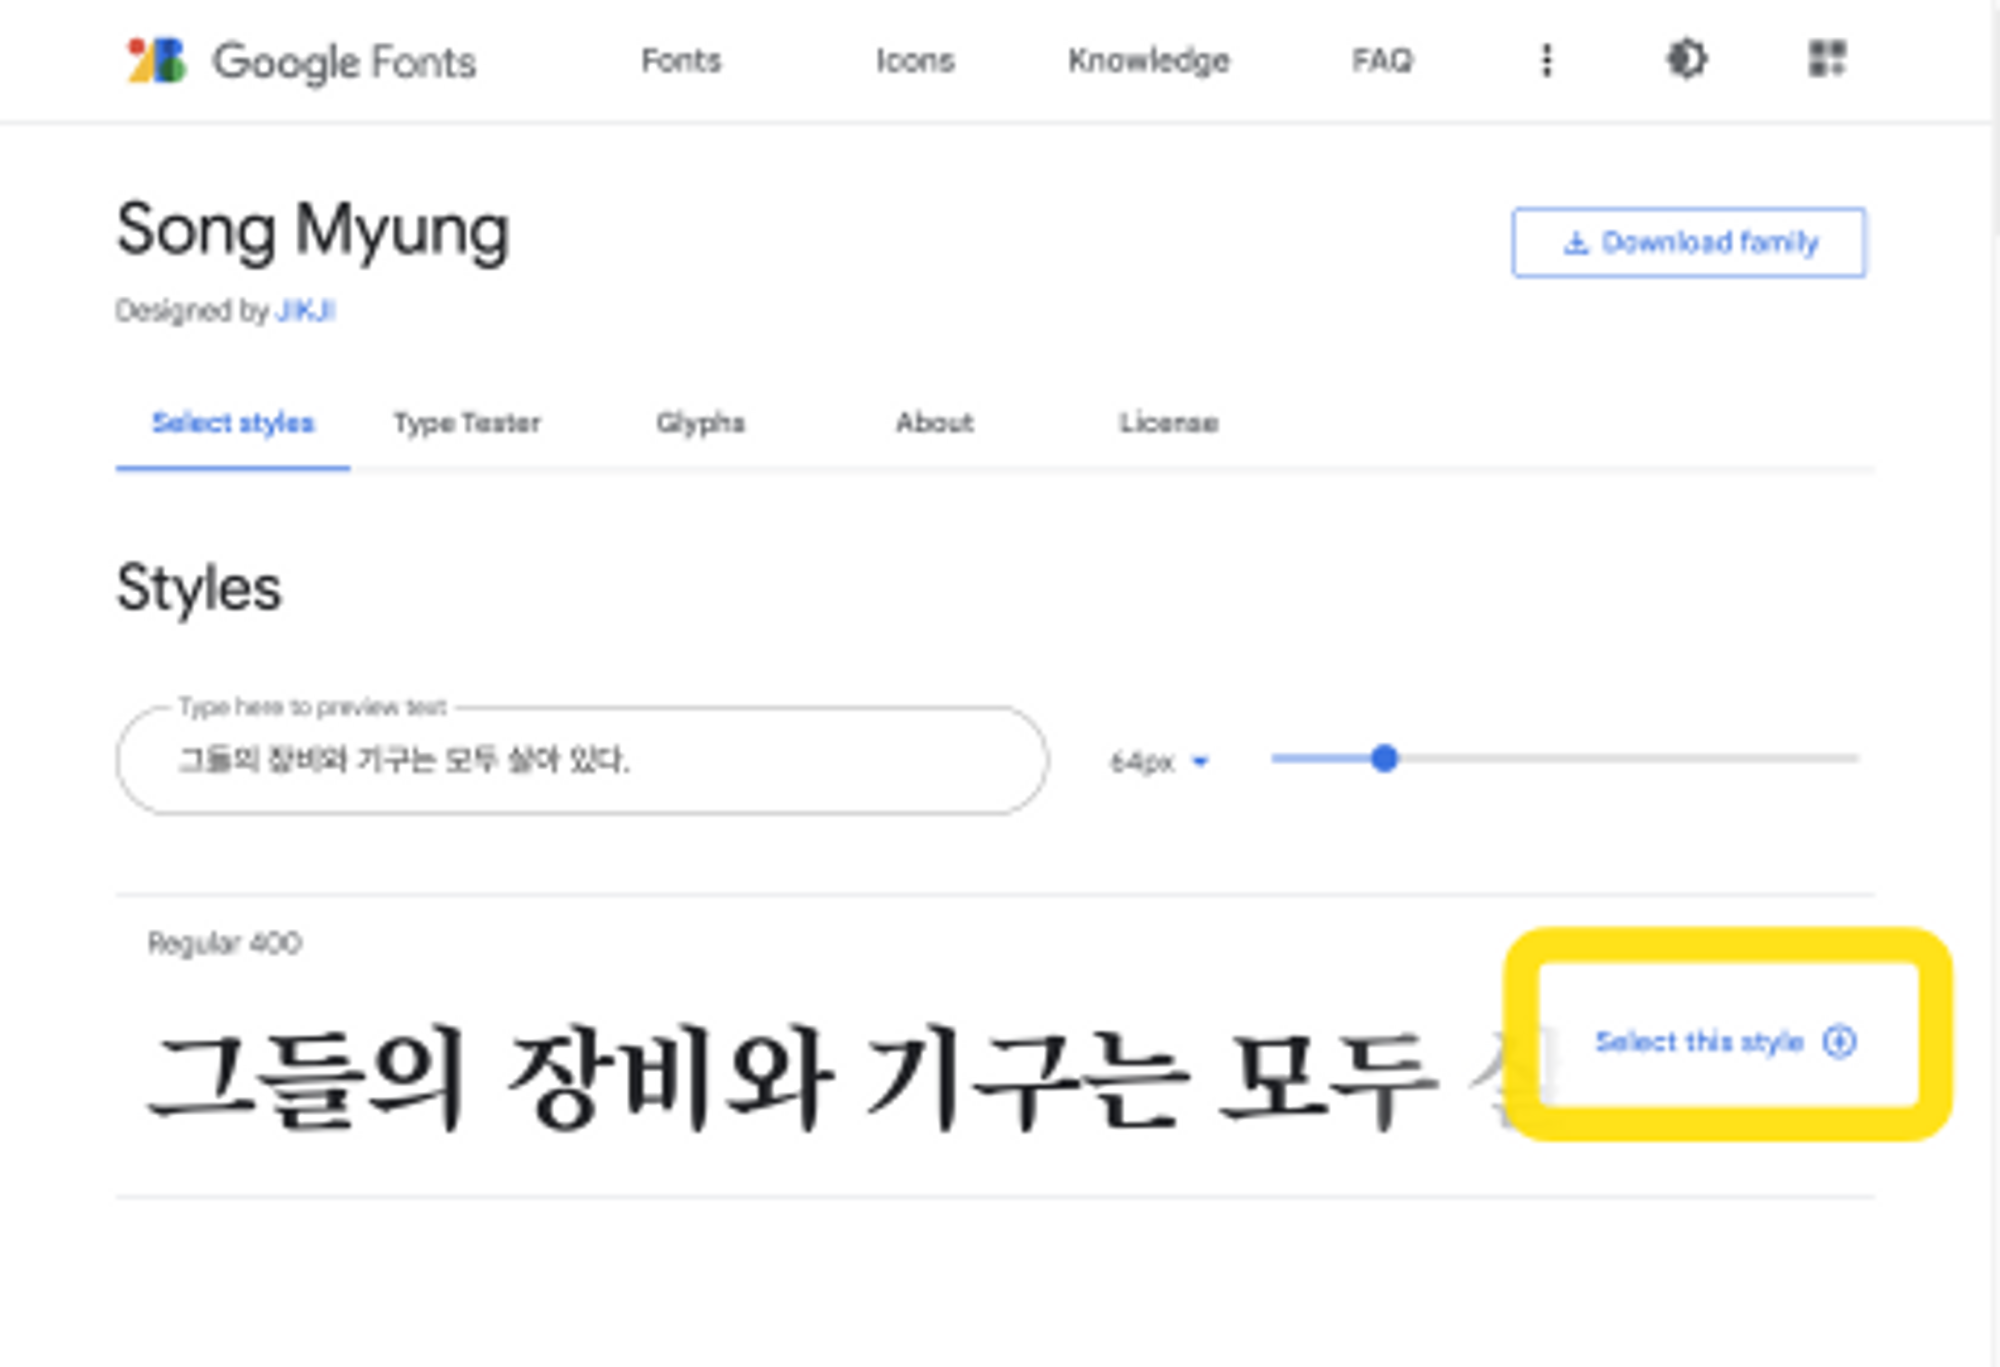Follow the JIKJI designer link
2000x1367 pixels.
[305, 312]
